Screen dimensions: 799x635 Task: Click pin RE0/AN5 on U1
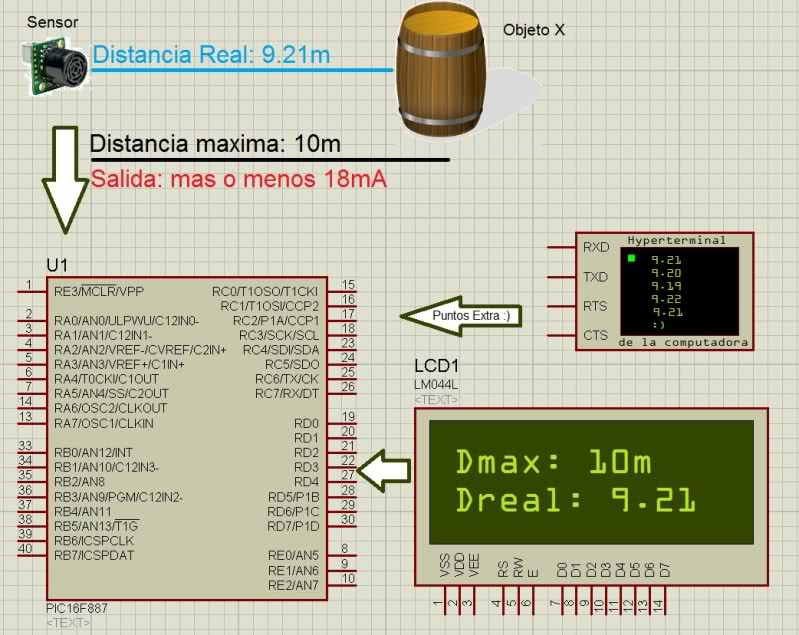pyautogui.click(x=293, y=555)
